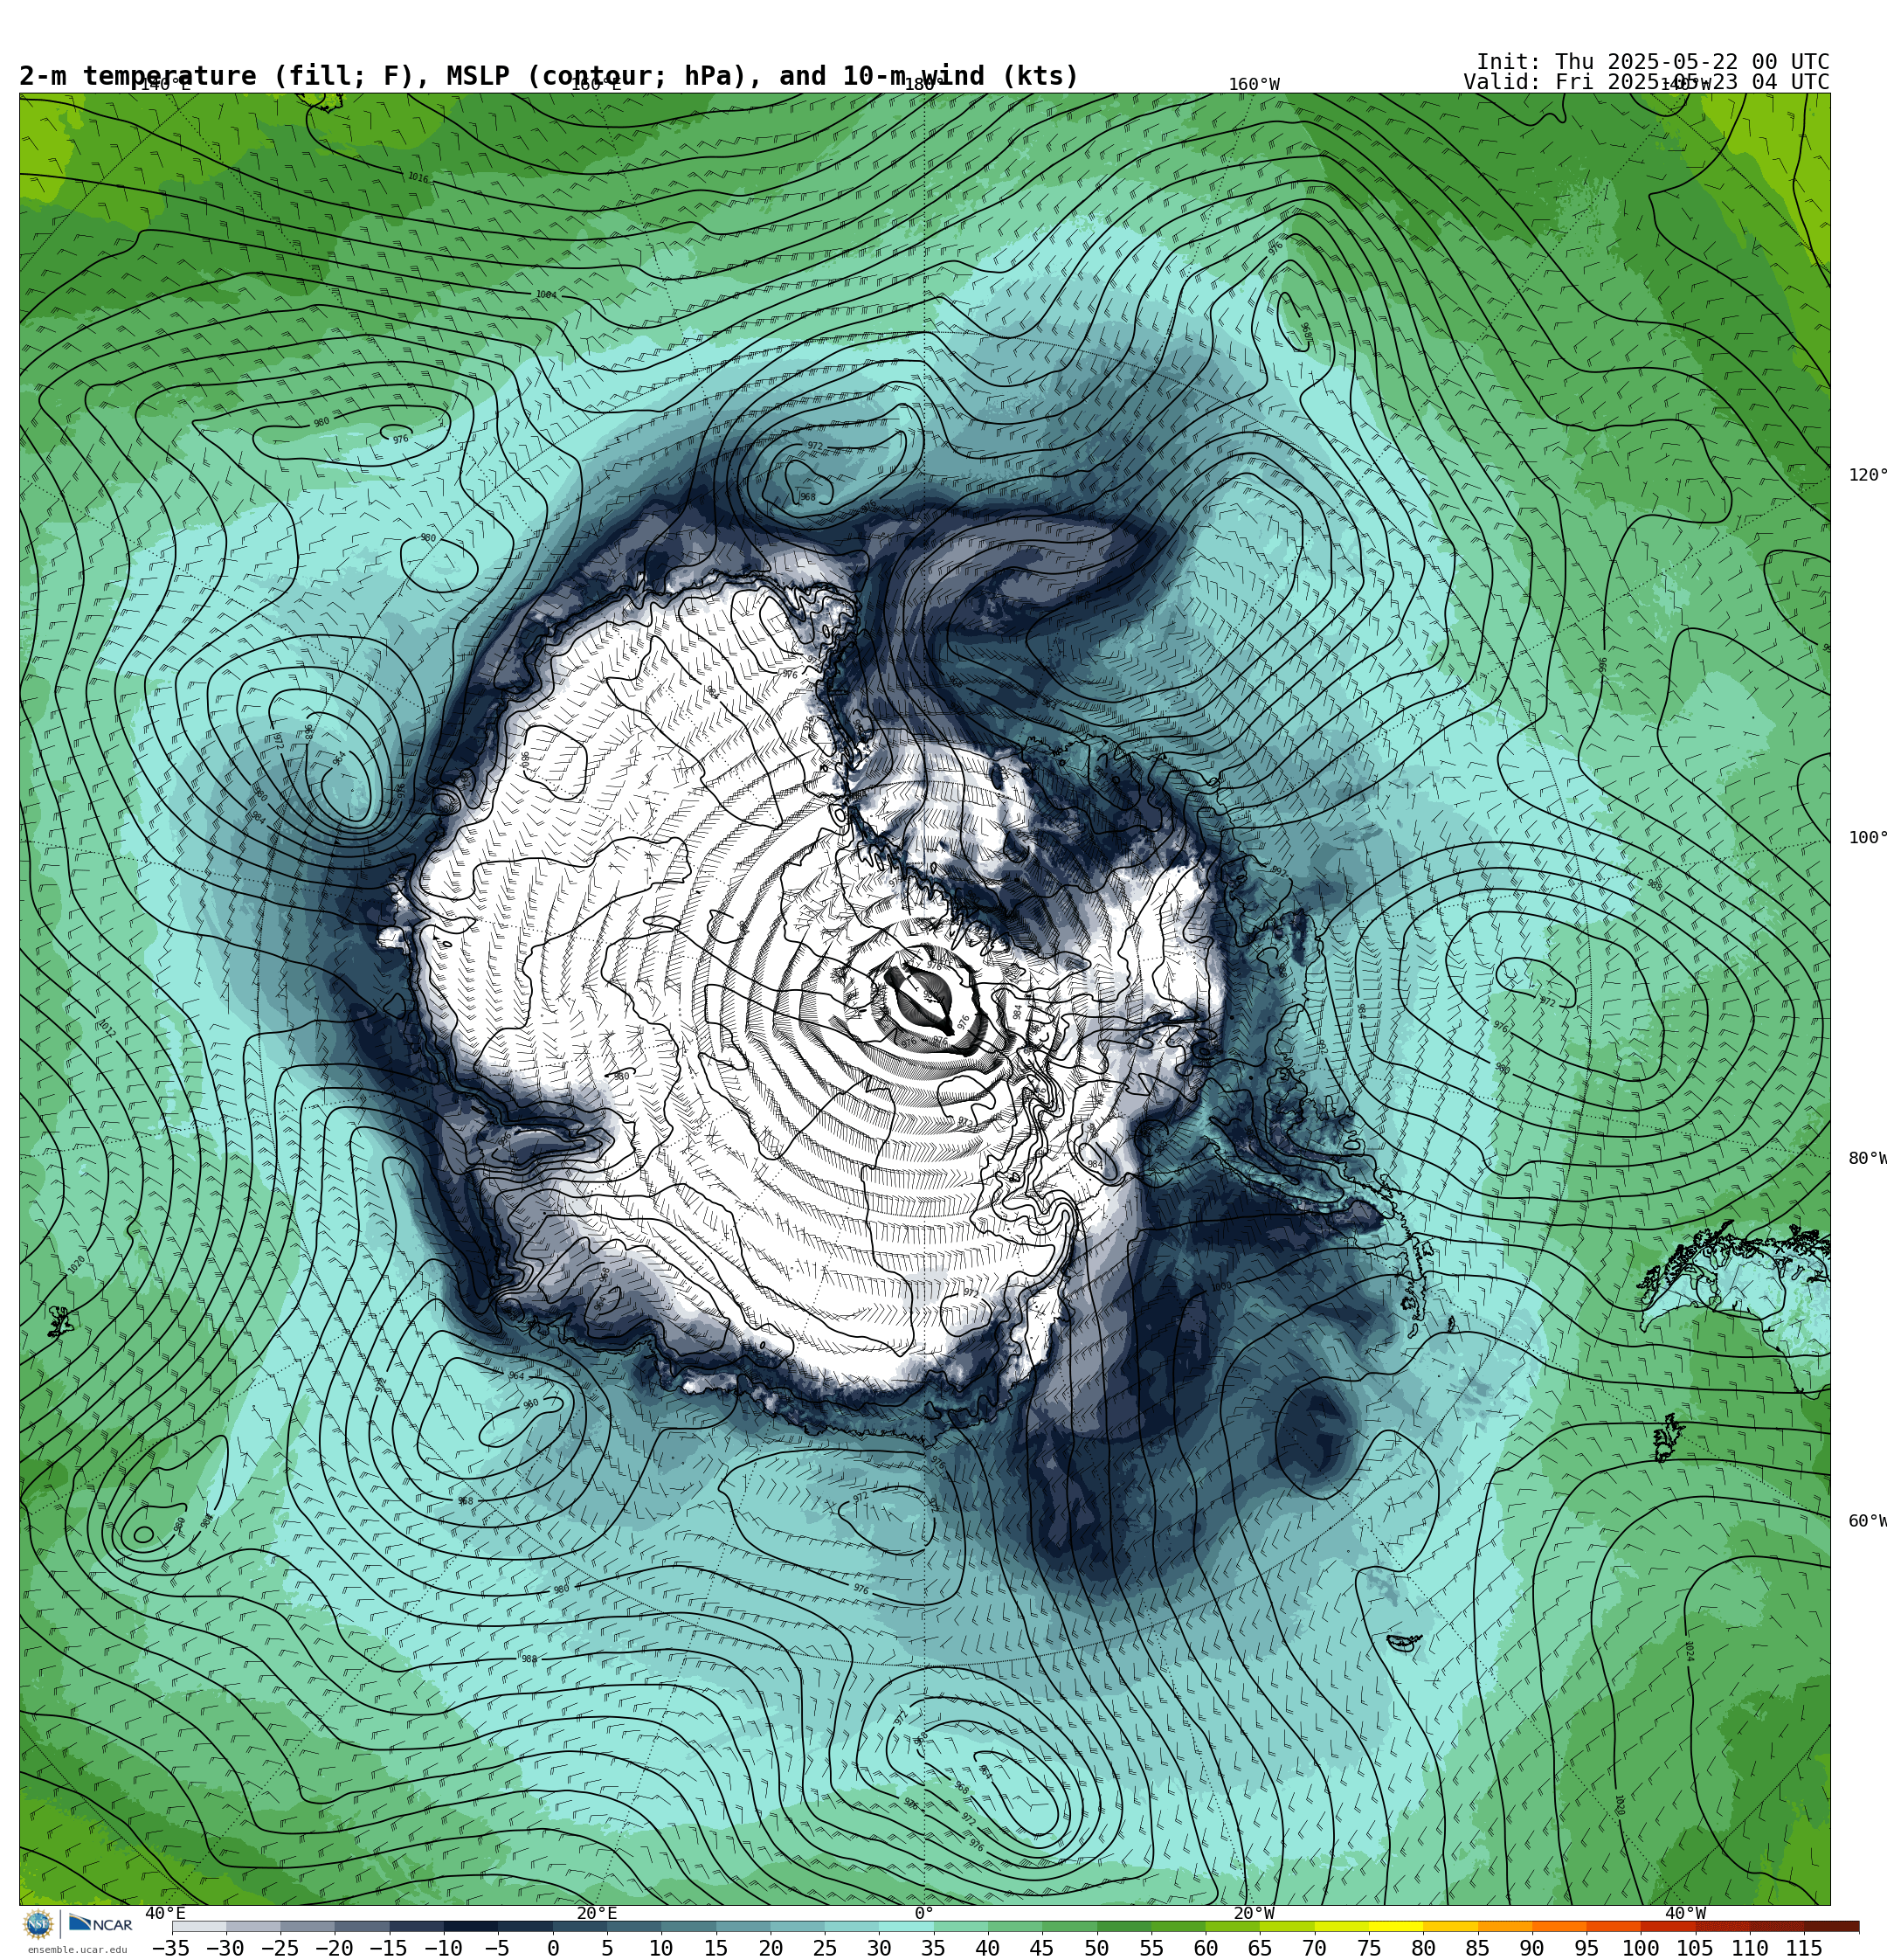
Task: Click the 20°W longitude label at bottom
Action: 1254,1913
